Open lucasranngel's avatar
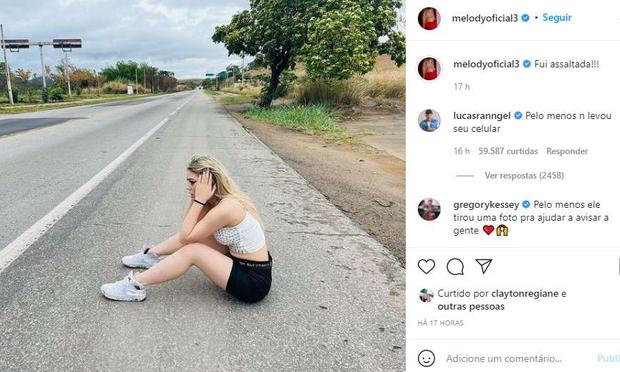This screenshot has height=372, width=620. (x=429, y=120)
